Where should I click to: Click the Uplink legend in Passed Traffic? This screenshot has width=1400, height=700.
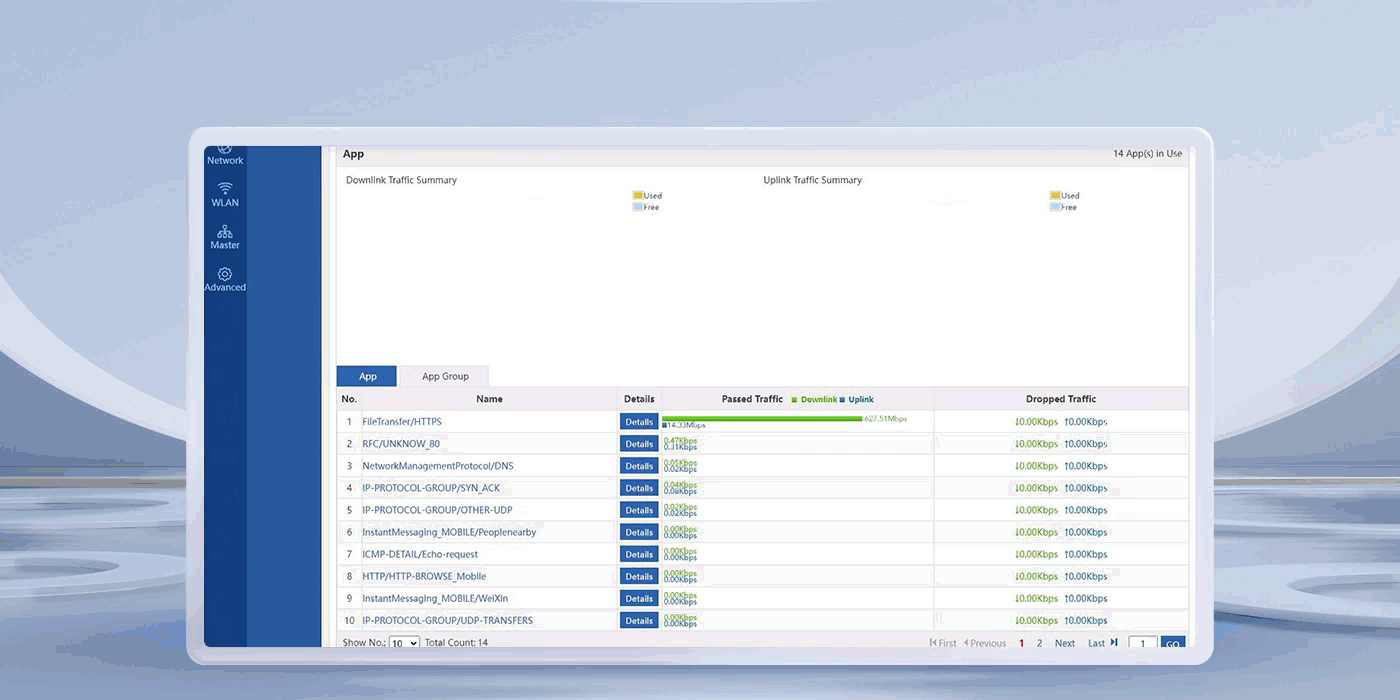857,399
